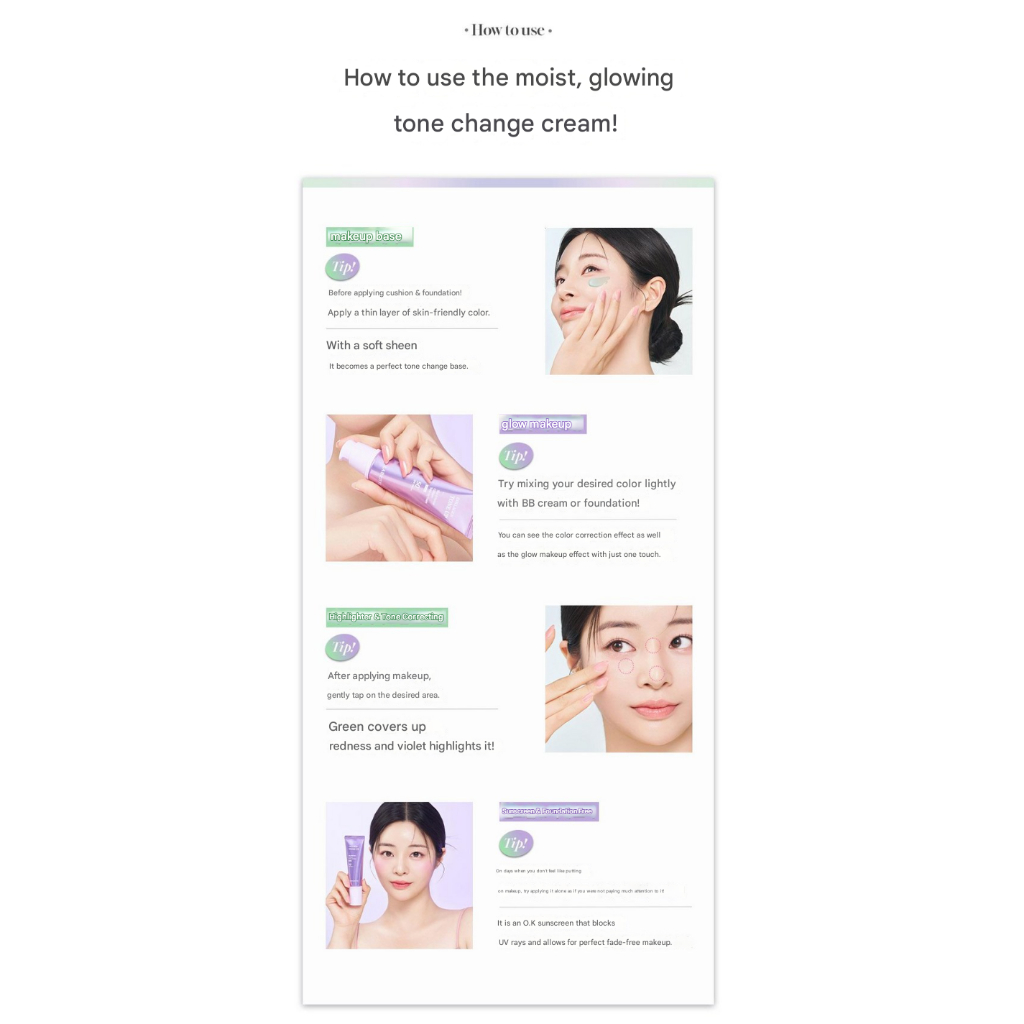Click the Tip! badge under glow makeup
This screenshot has width=1024, height=1024.
[516, 456]
